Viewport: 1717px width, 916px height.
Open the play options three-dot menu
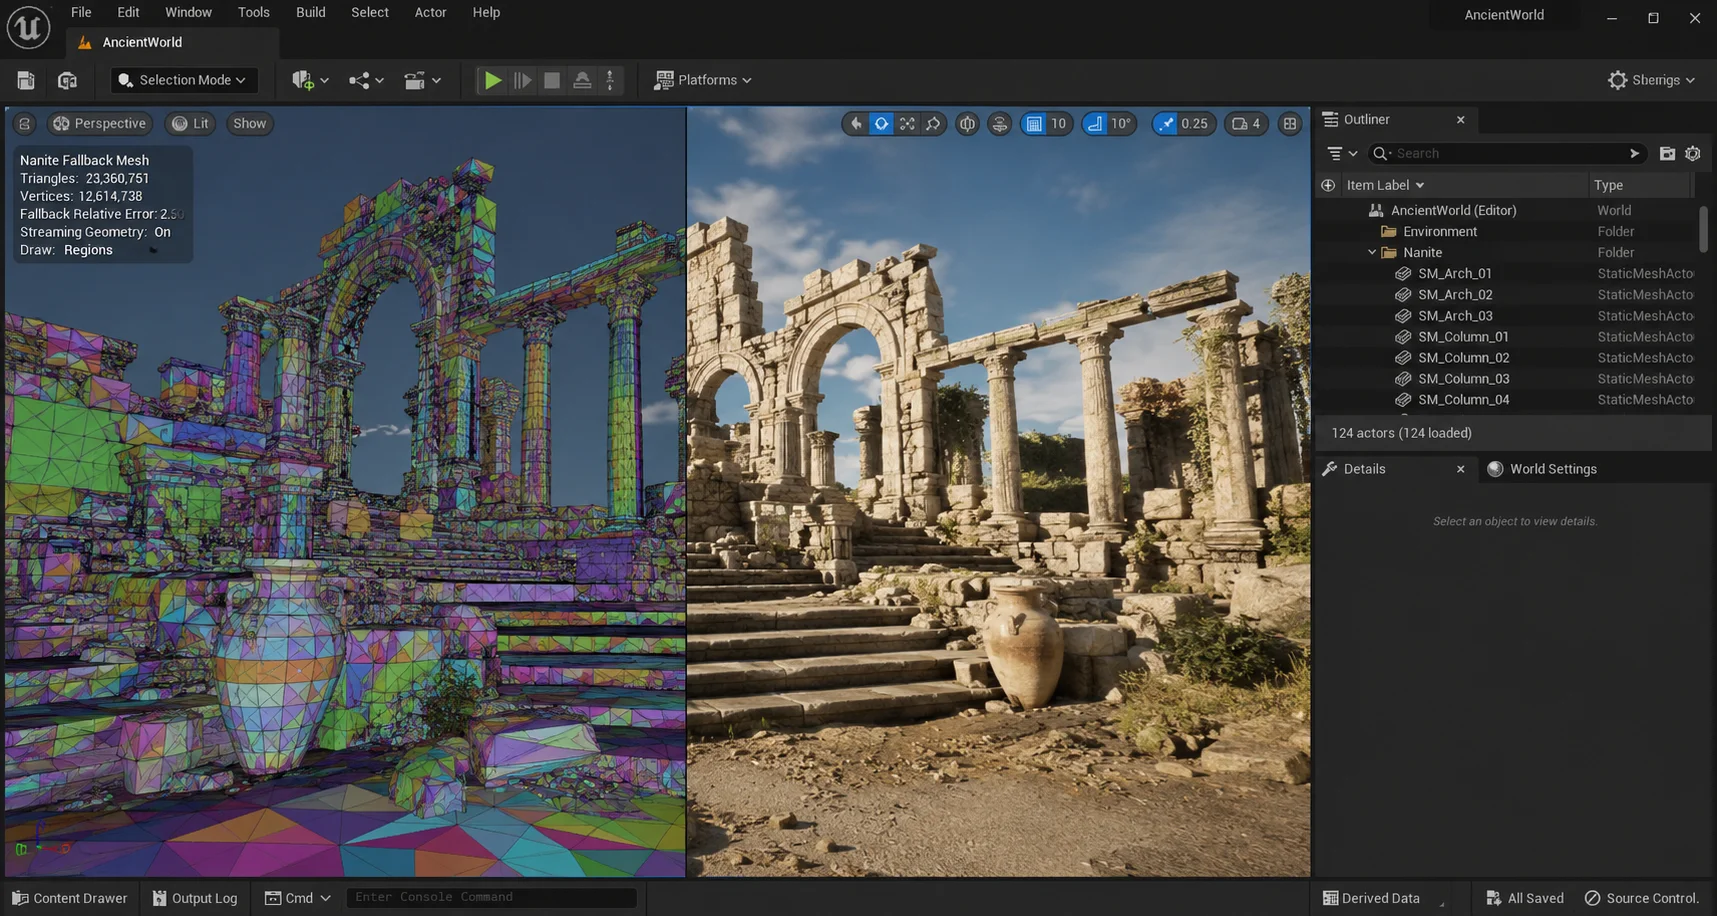click(x=610, y=80)
